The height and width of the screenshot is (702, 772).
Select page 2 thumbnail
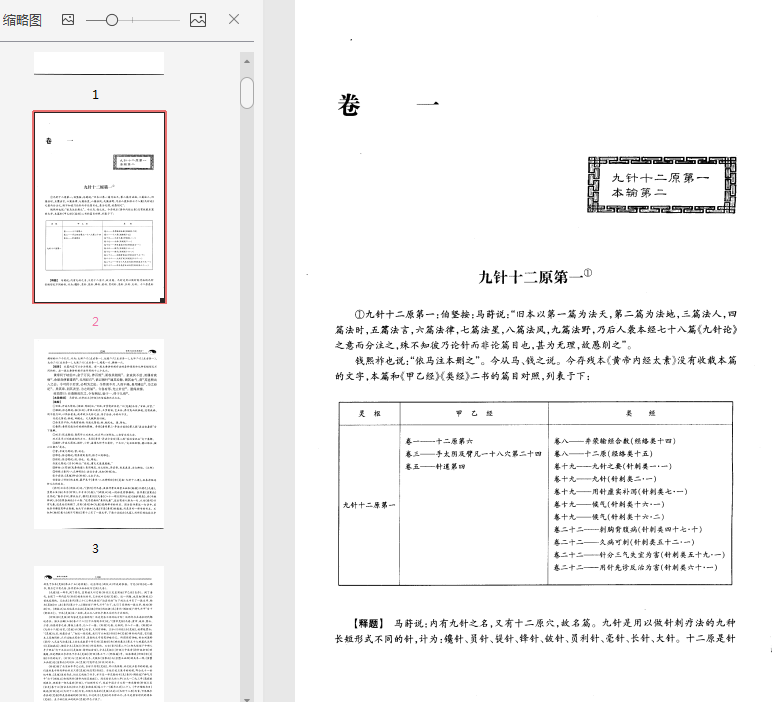click(99, 207)
